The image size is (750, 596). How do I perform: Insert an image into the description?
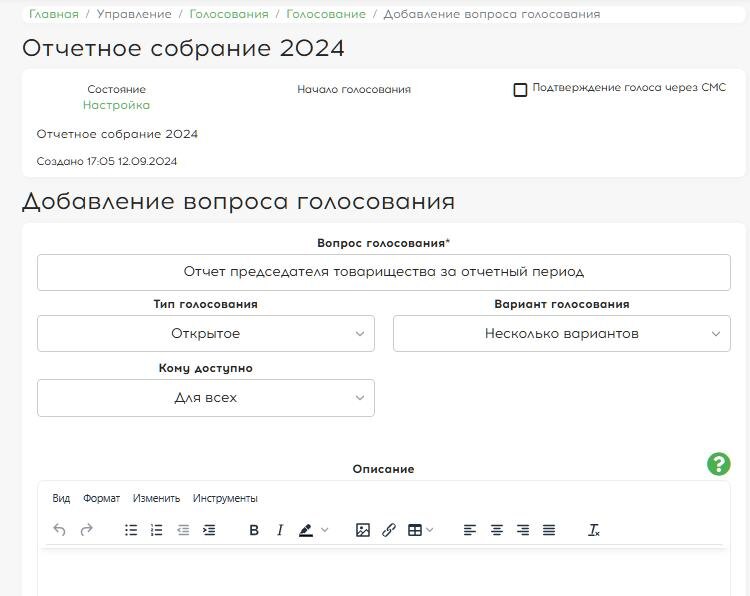pos(363,530)
